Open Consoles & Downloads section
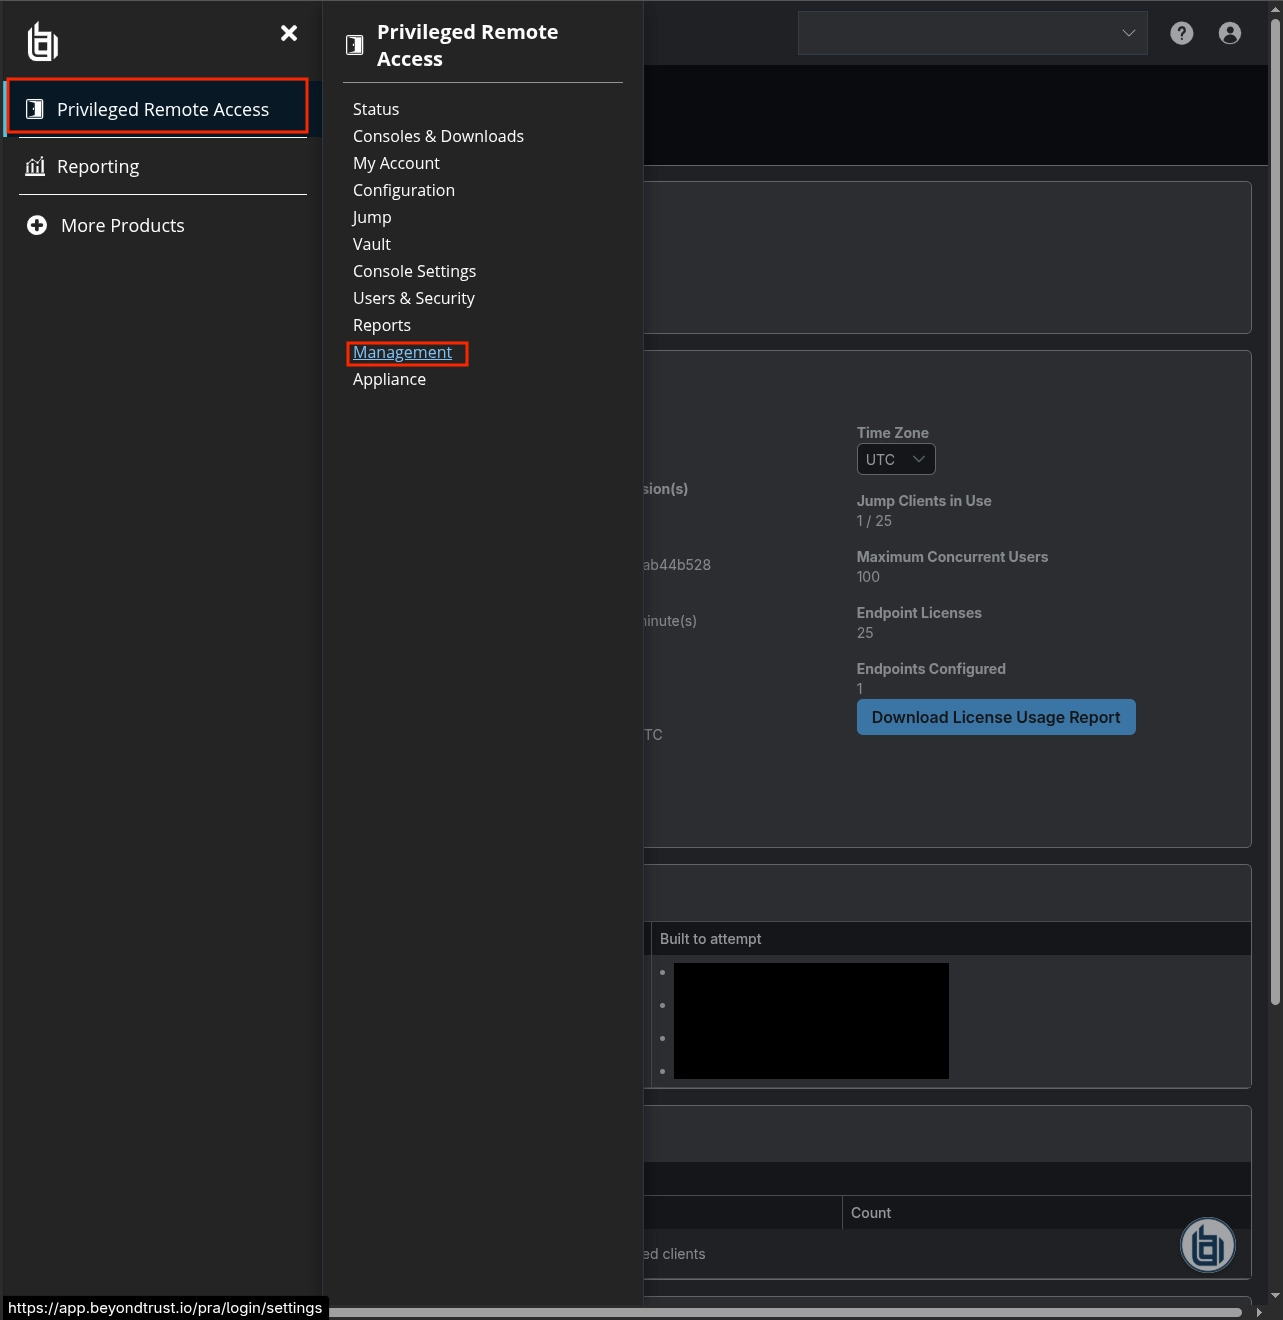1283x1320 pixels. point(438,136)
